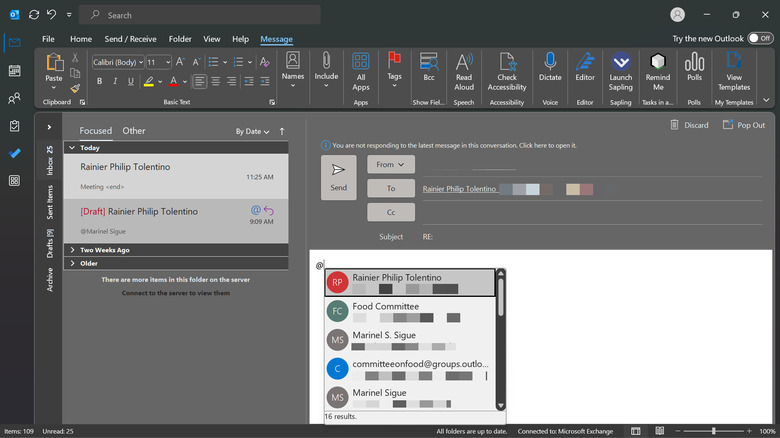Toggle Align Left paragraph alignment

coord(199,81)
